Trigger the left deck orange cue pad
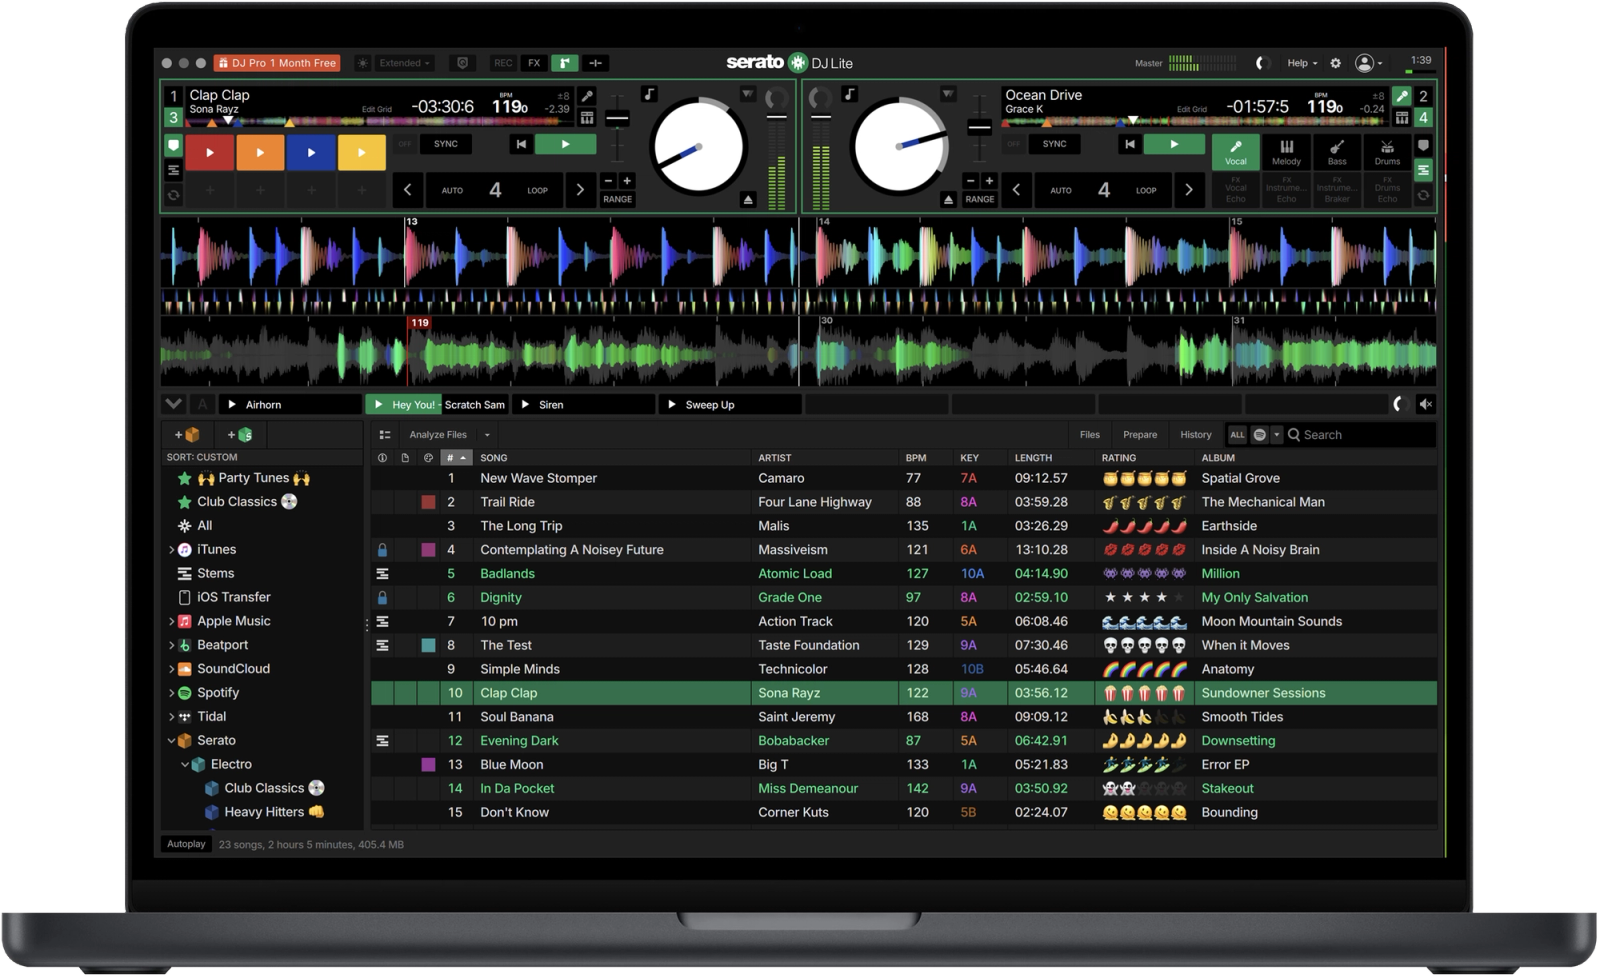Screen dimensions: 1600x978 (260, 153)
